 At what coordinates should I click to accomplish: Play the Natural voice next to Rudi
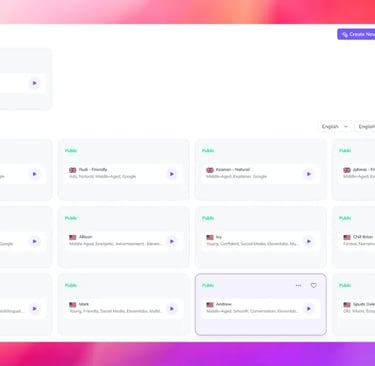pos(309,174)
